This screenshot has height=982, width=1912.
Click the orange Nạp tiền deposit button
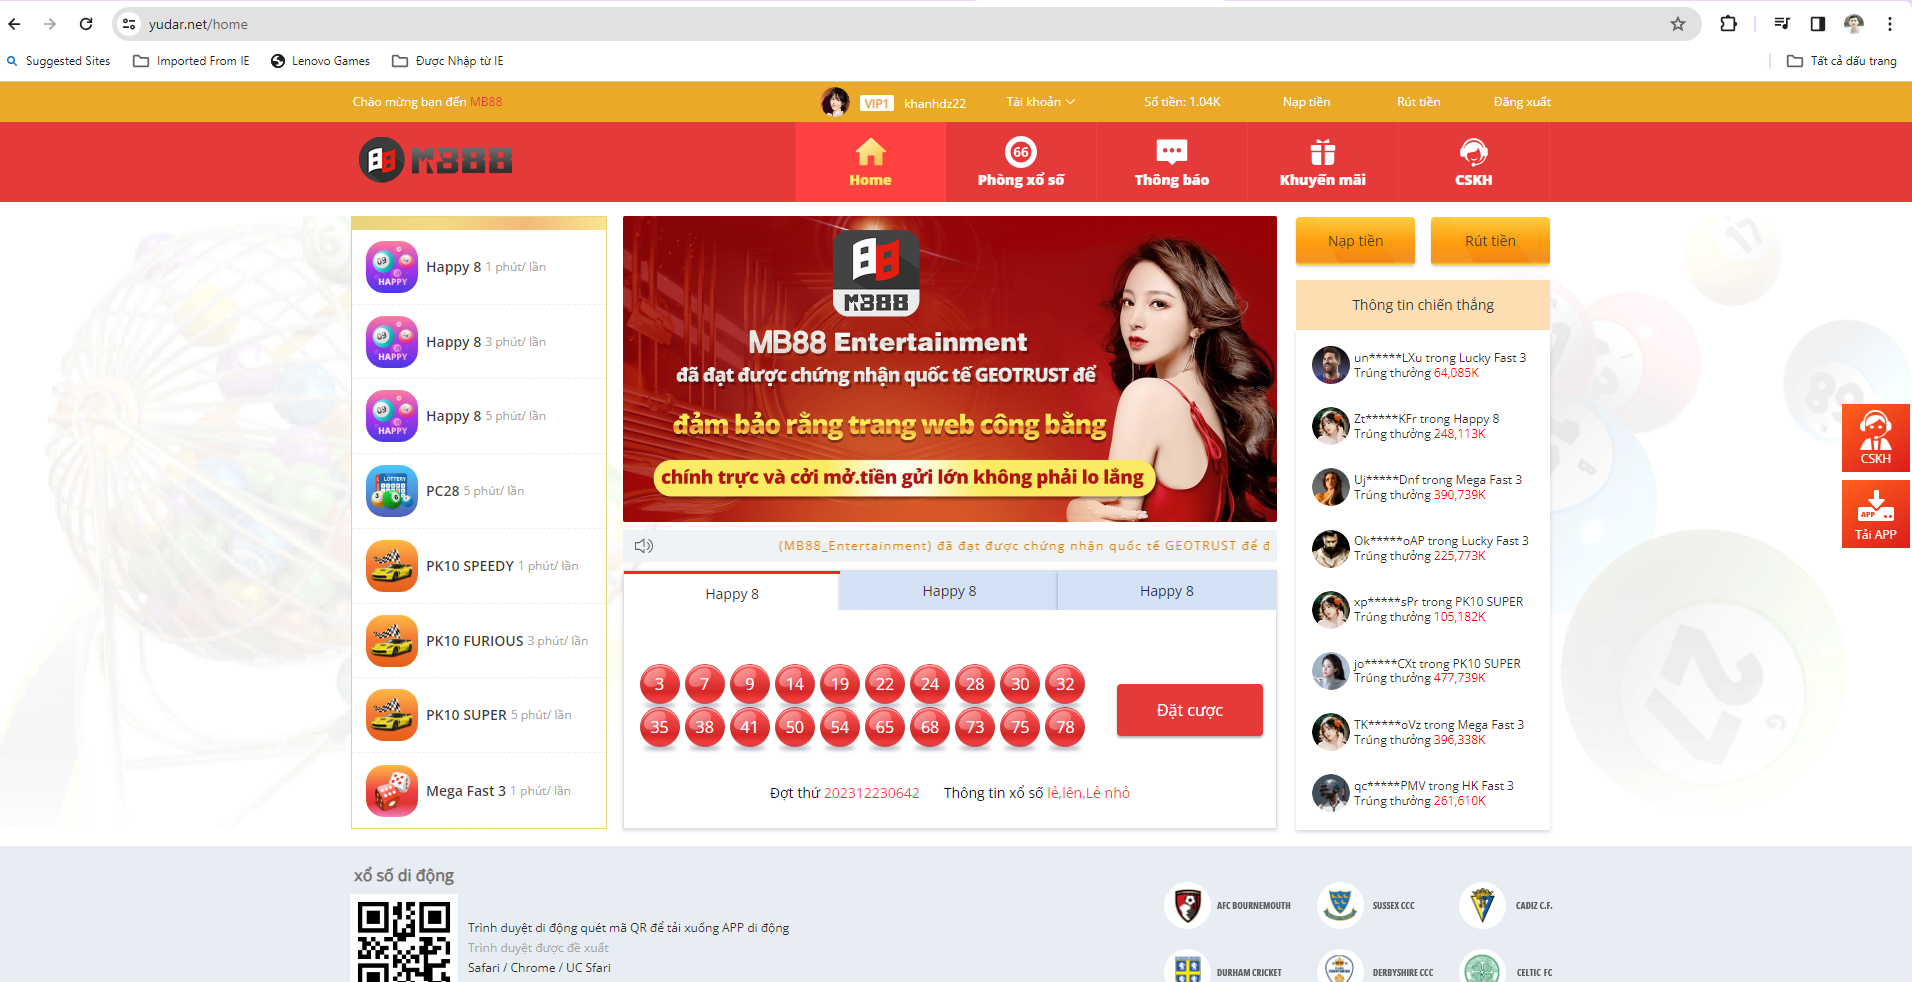(1356, 241)
